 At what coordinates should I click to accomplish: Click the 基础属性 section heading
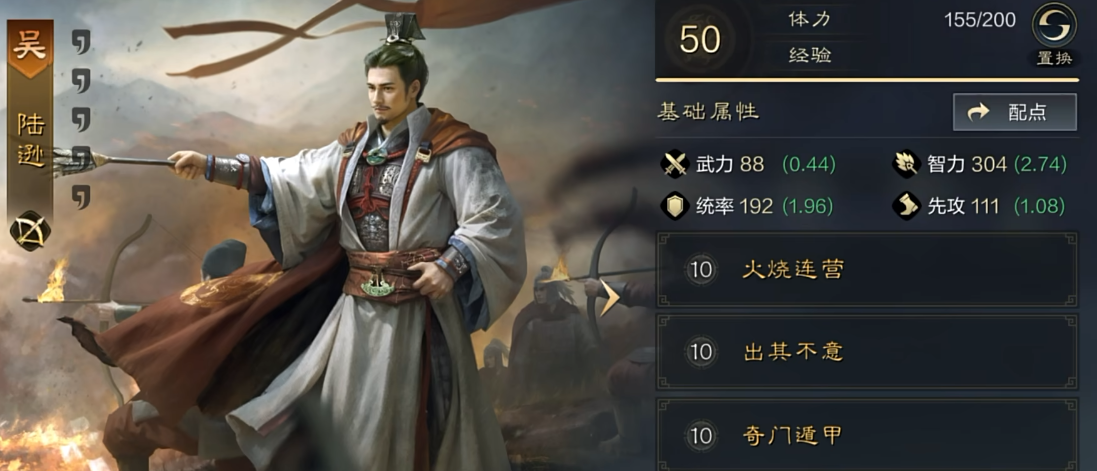(708, 112)
